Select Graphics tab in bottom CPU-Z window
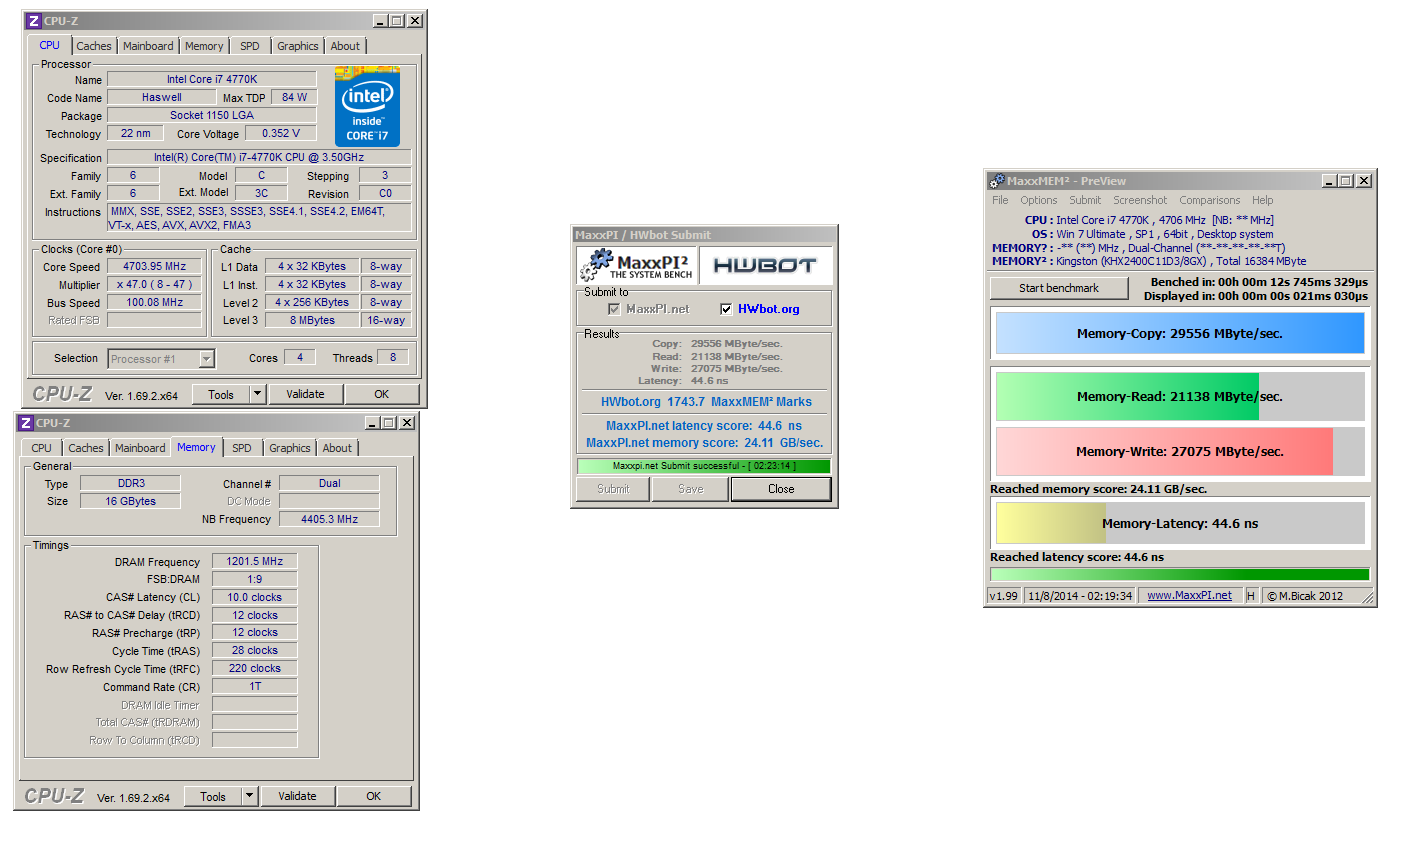This screenshot has width=1417, height=865. tap(290, 448)
